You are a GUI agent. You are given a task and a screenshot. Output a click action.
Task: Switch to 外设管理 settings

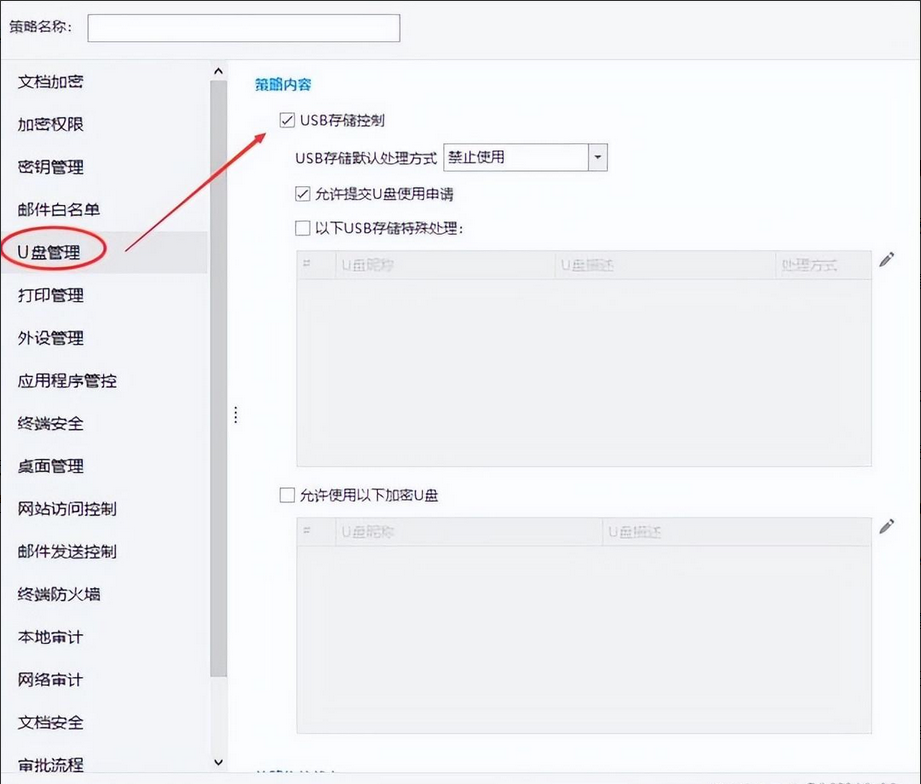(x=51, y=338)
